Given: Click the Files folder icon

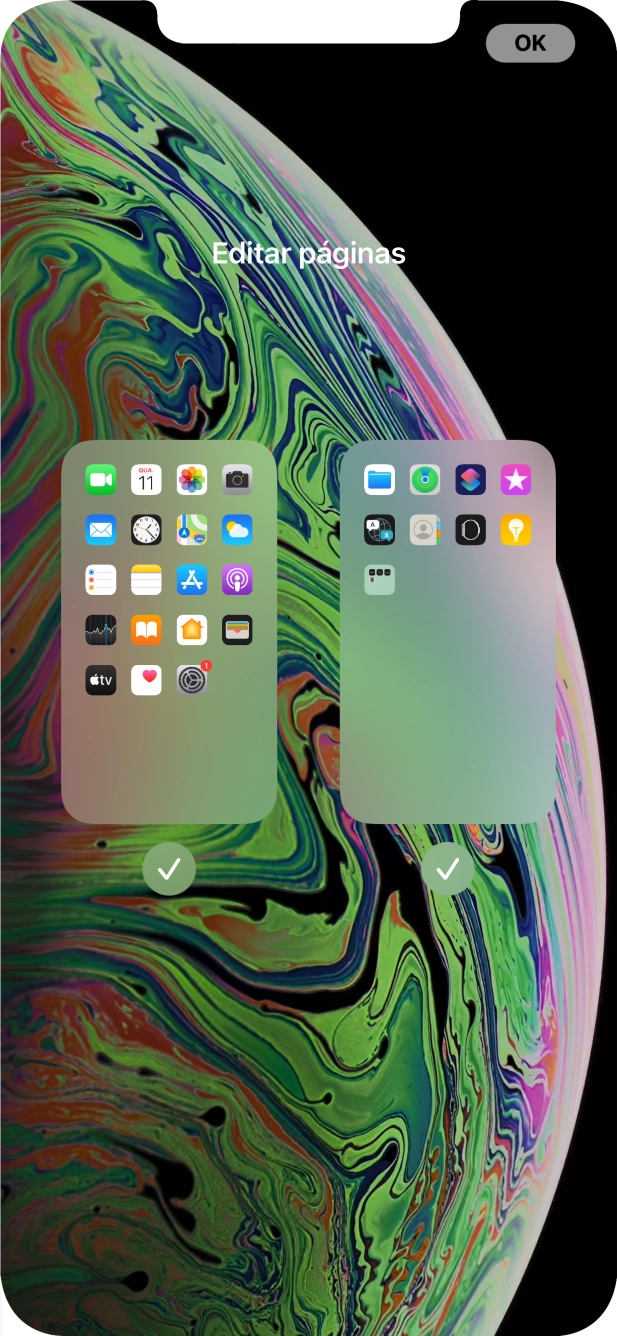Looking at the screenshot, I should (x=380, y=480).
